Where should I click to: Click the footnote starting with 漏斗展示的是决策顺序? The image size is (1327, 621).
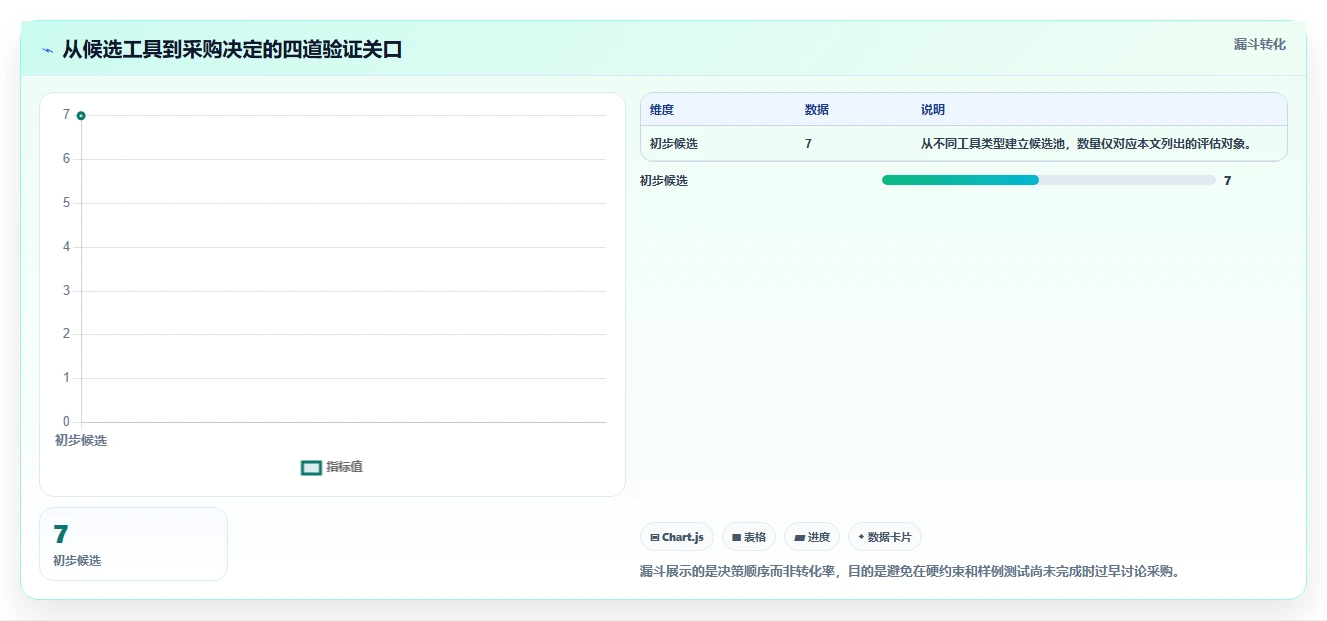910,572
